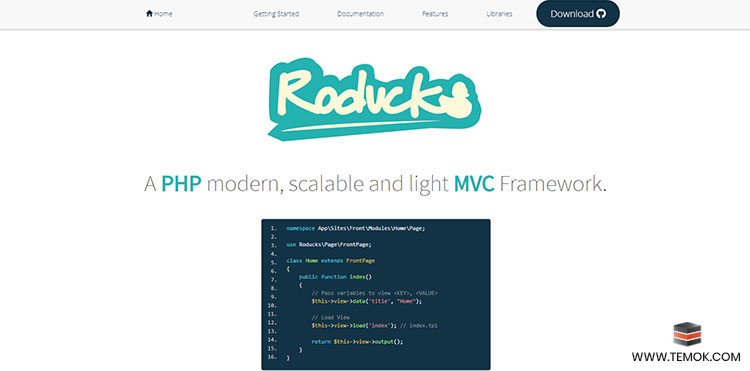Click the MVC word in the tagline

coord(474,184)
